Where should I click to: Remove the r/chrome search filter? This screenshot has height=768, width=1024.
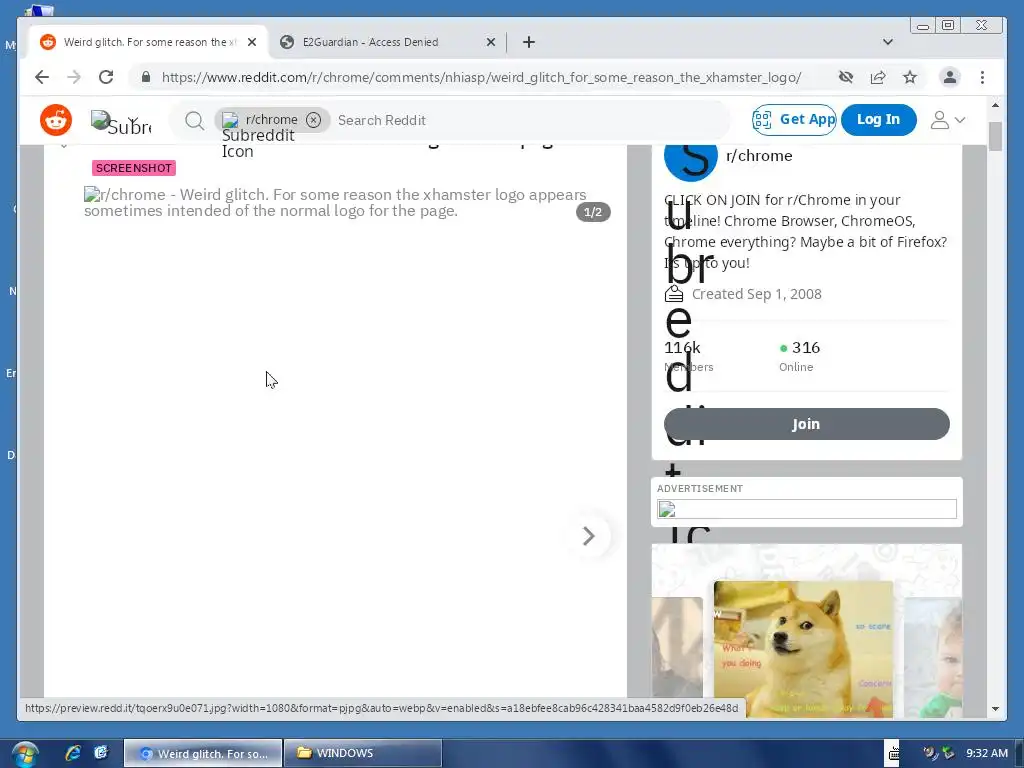point(313,120)
